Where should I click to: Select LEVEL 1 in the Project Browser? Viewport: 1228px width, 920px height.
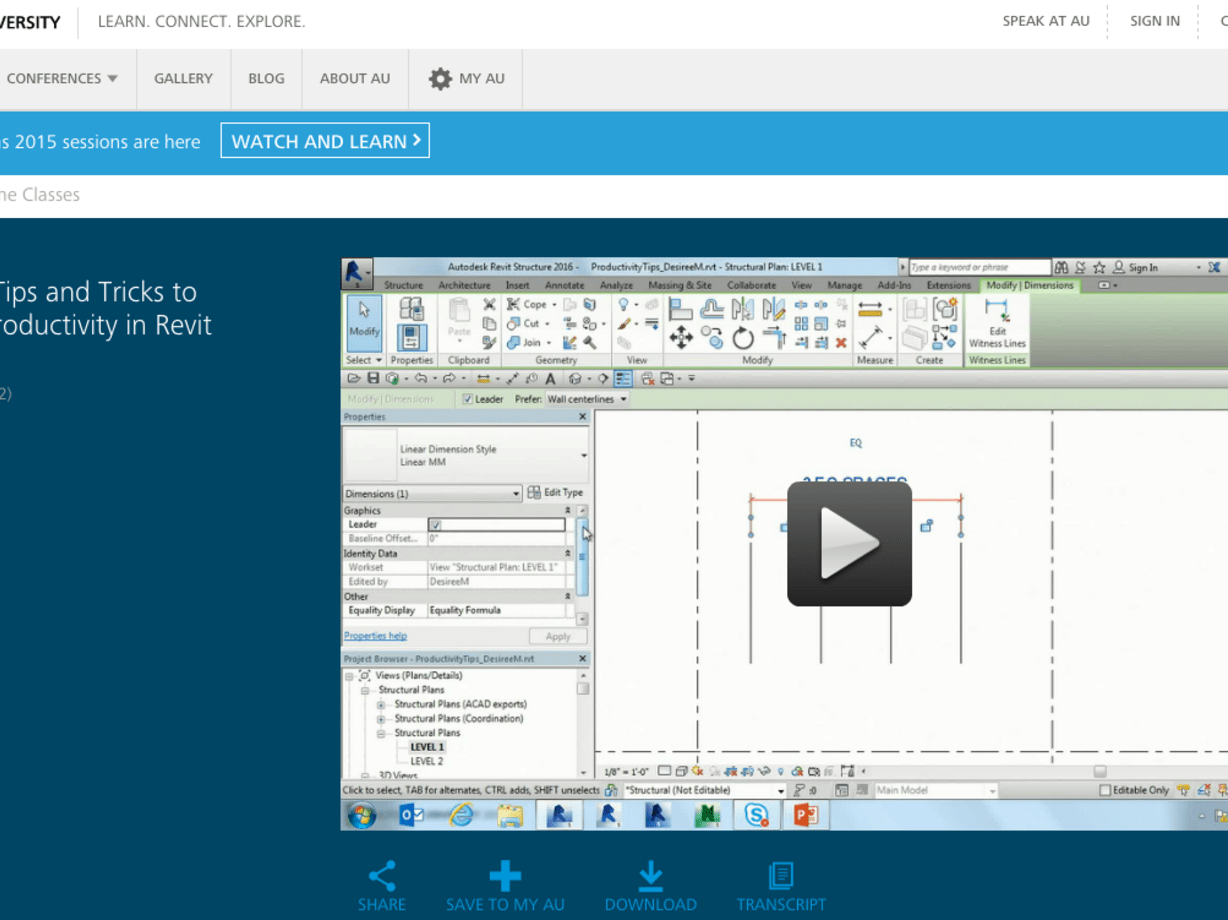point(427,747)
